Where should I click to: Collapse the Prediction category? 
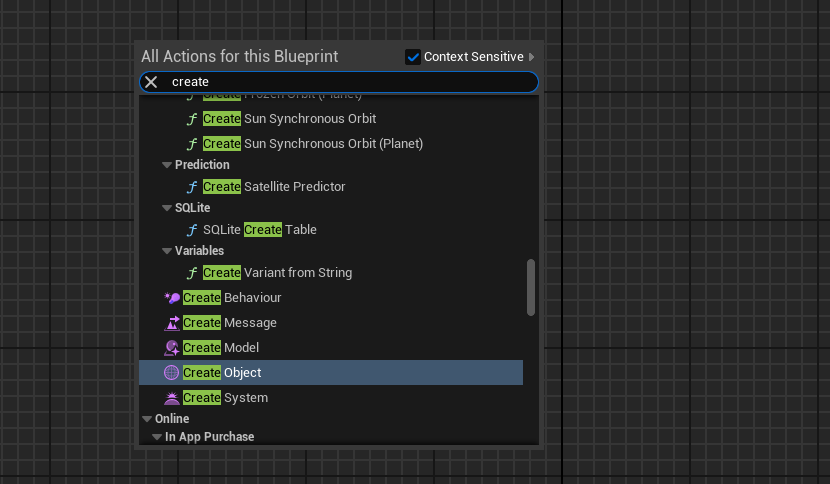click(167, 165)
